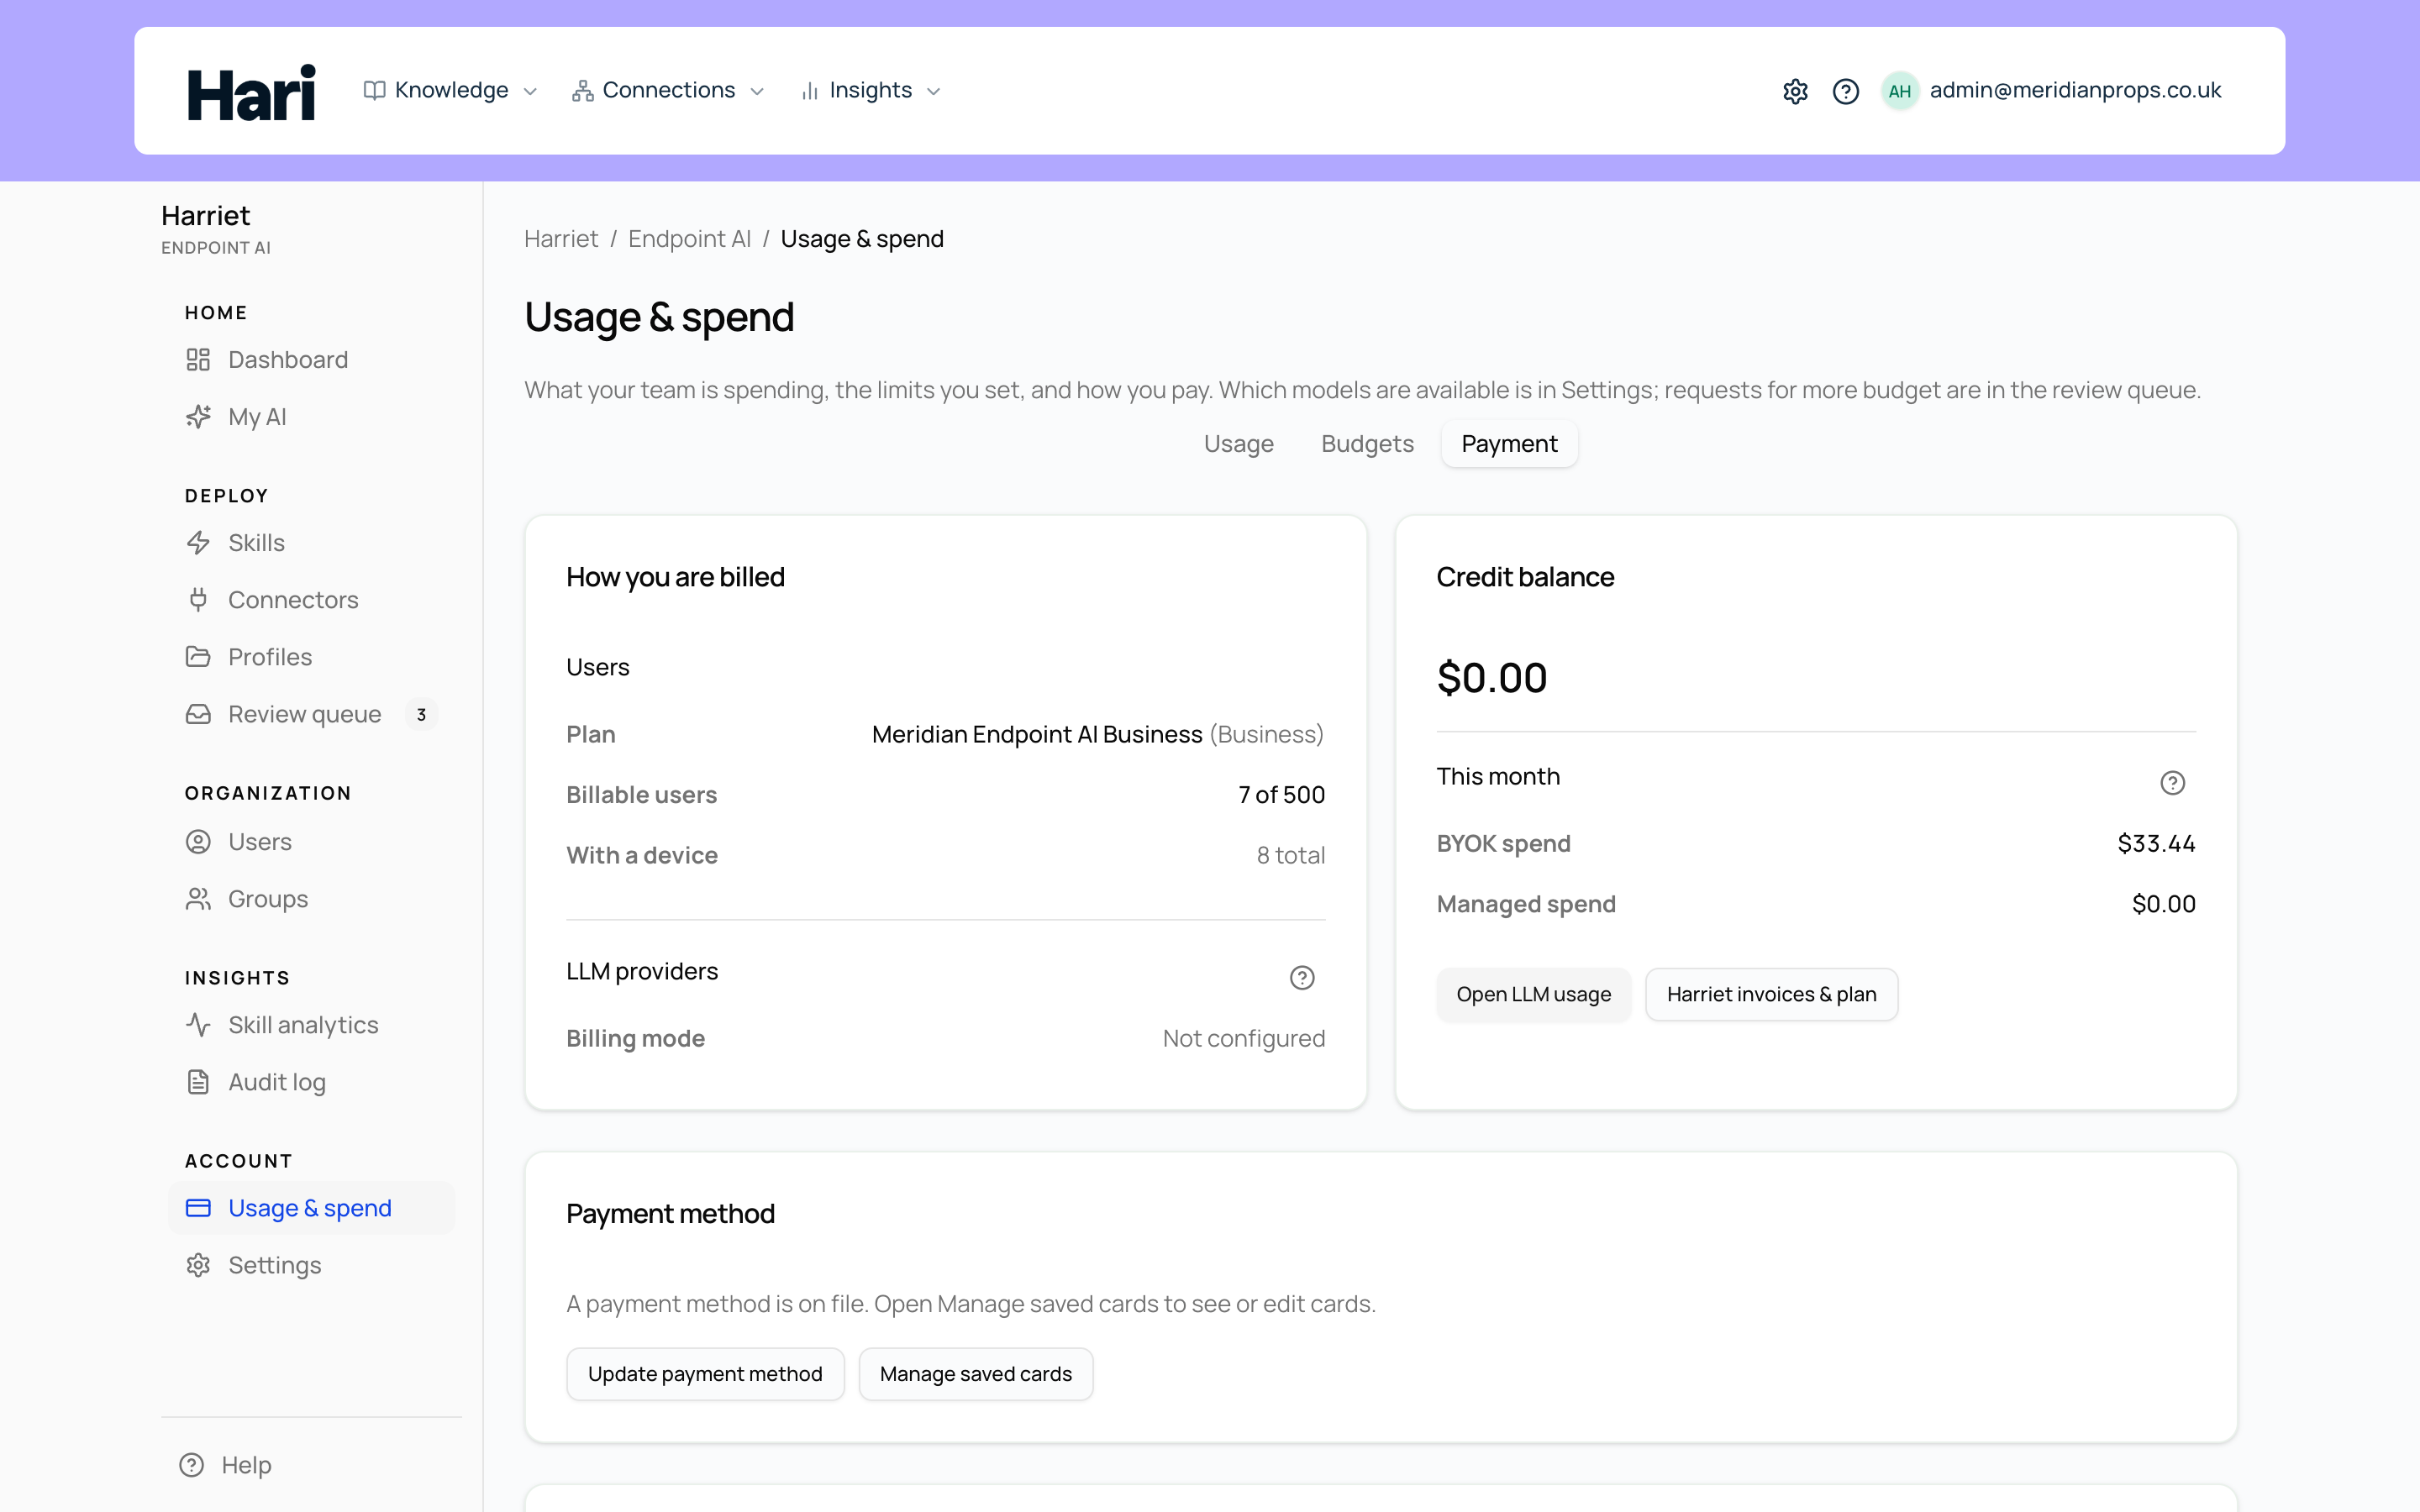The width and height of the screenshot is (2420, 1512).
Task: Click the Groups people icon
Action: pyautogui.click(x=198, y=899)
